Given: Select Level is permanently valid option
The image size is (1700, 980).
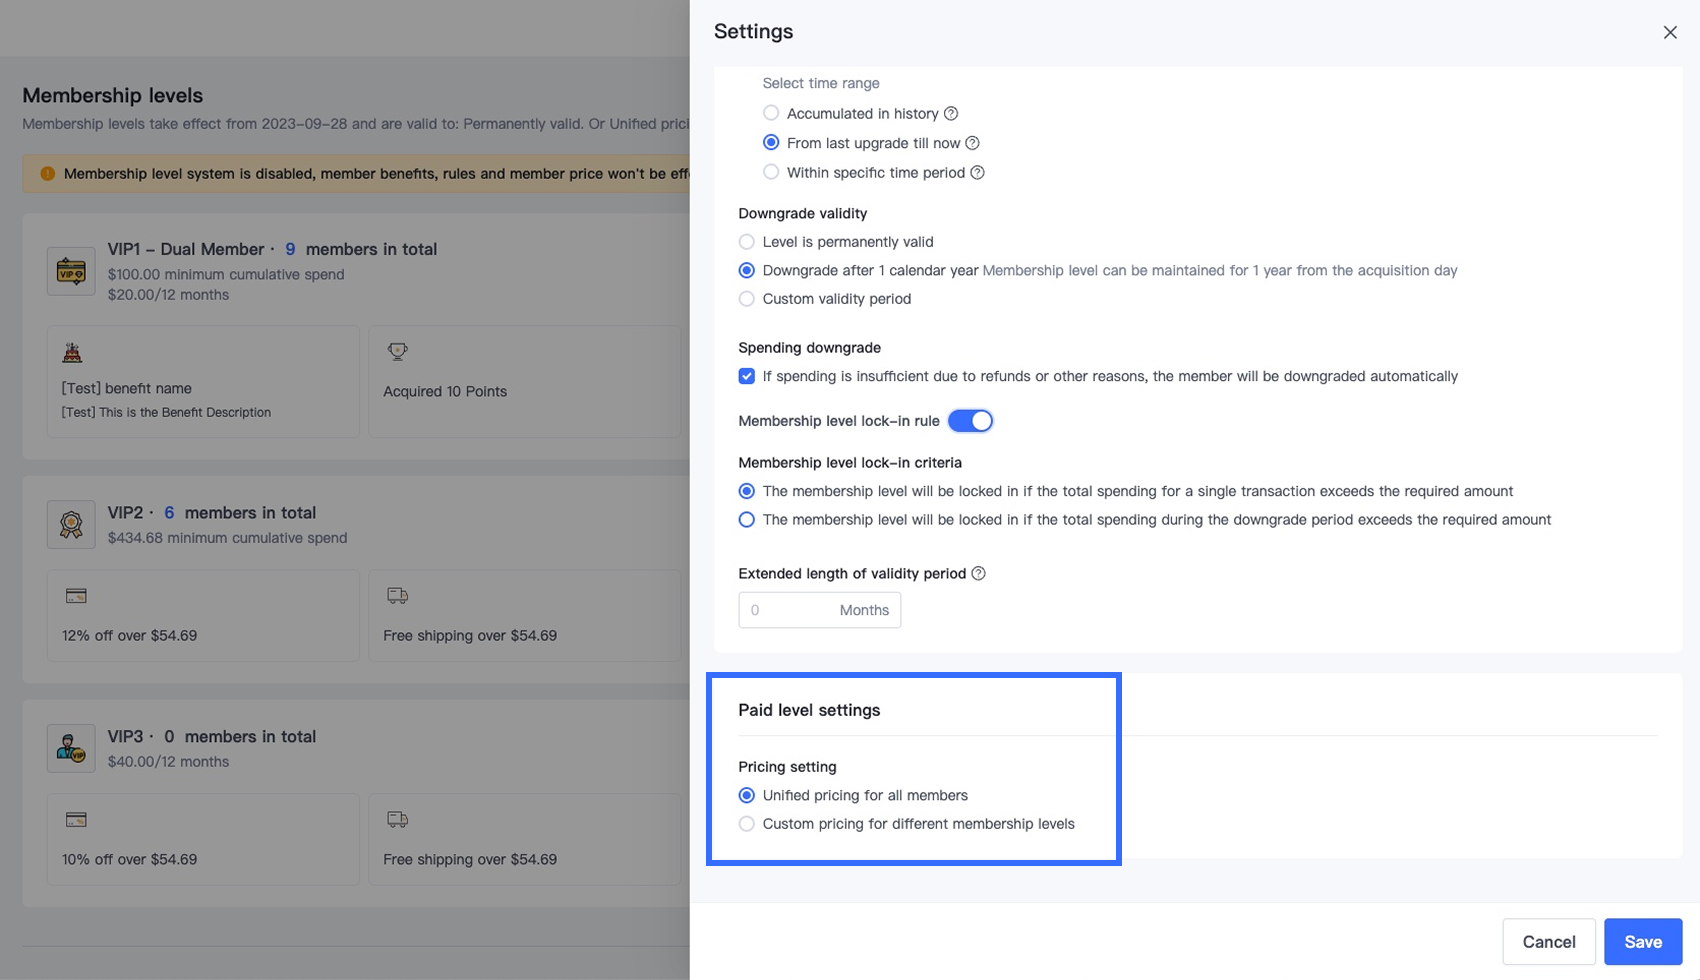Looking at the screenshot, I should (x=747, y=242).
